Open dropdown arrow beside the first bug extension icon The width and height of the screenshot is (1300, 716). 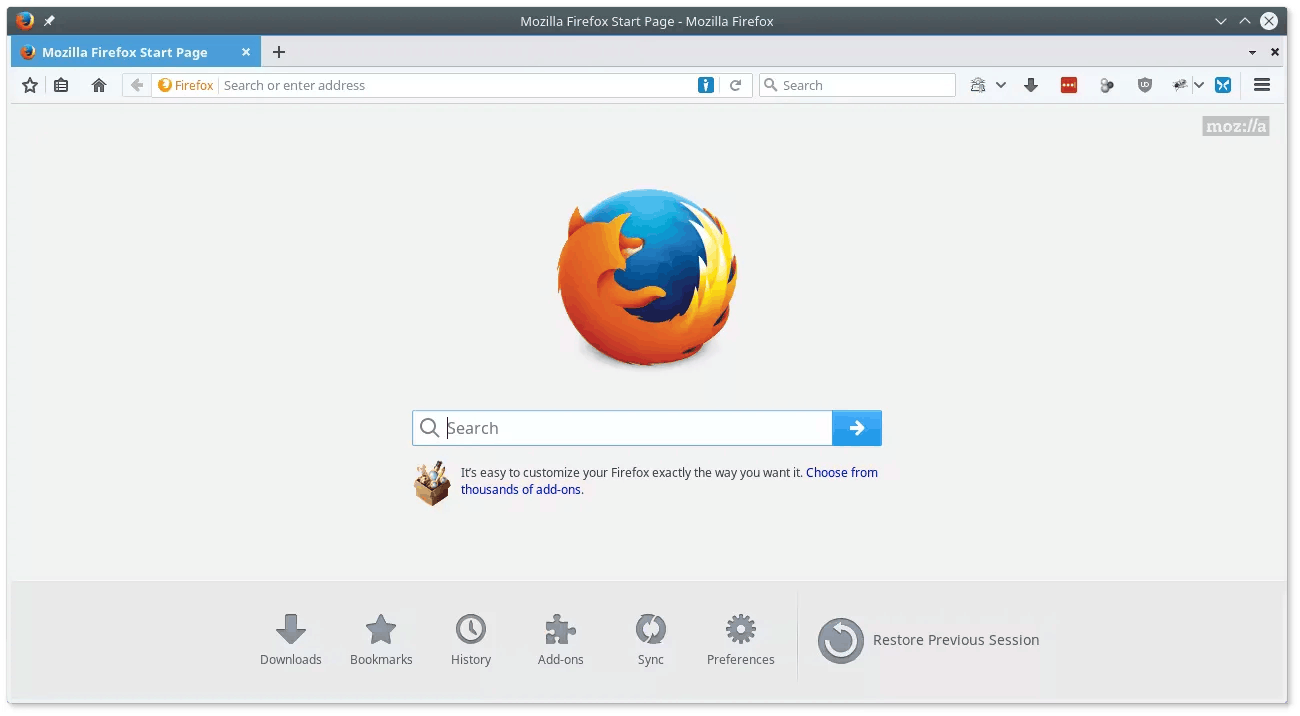[1001, 85]
